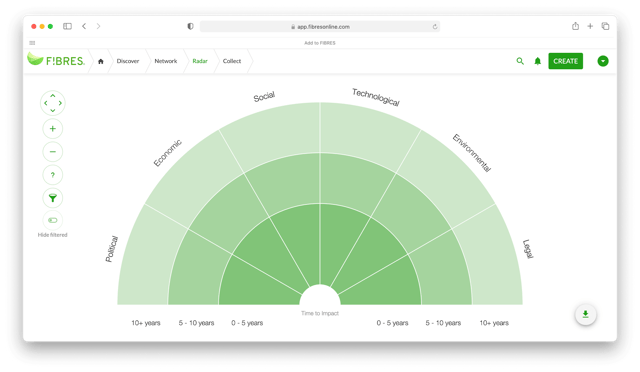Click the FIBRES logo
The height and width of the screenshot is (372, 640).
[56, 60]
